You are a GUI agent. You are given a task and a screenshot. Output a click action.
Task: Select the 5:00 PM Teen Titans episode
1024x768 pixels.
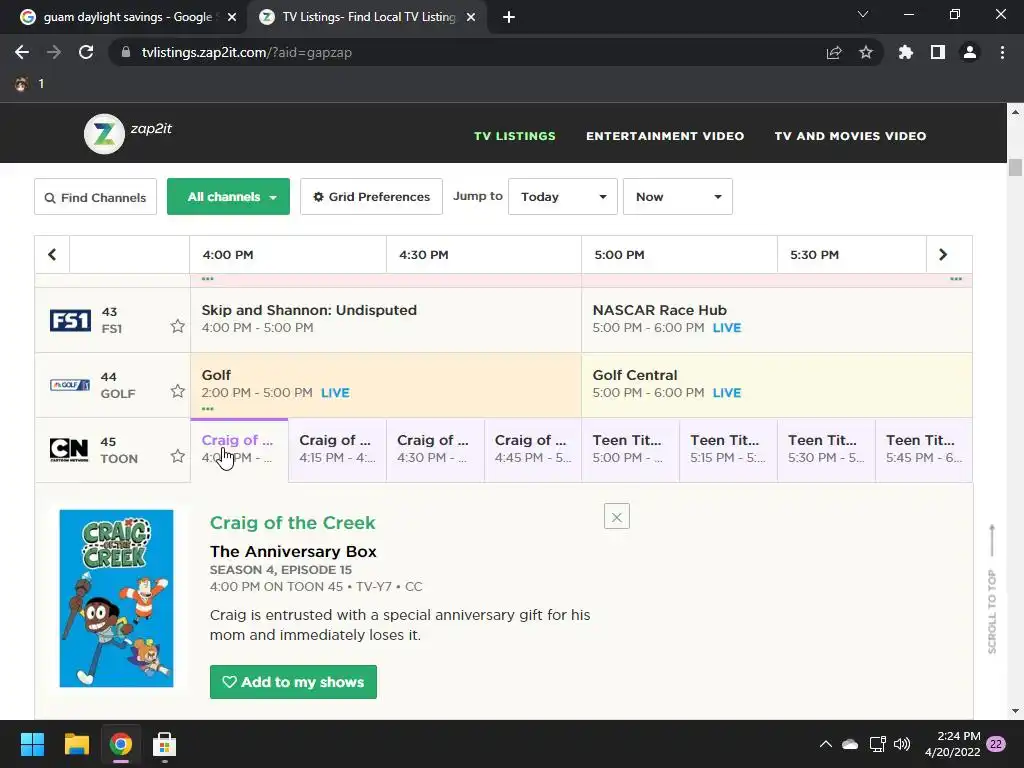(630, 450)
